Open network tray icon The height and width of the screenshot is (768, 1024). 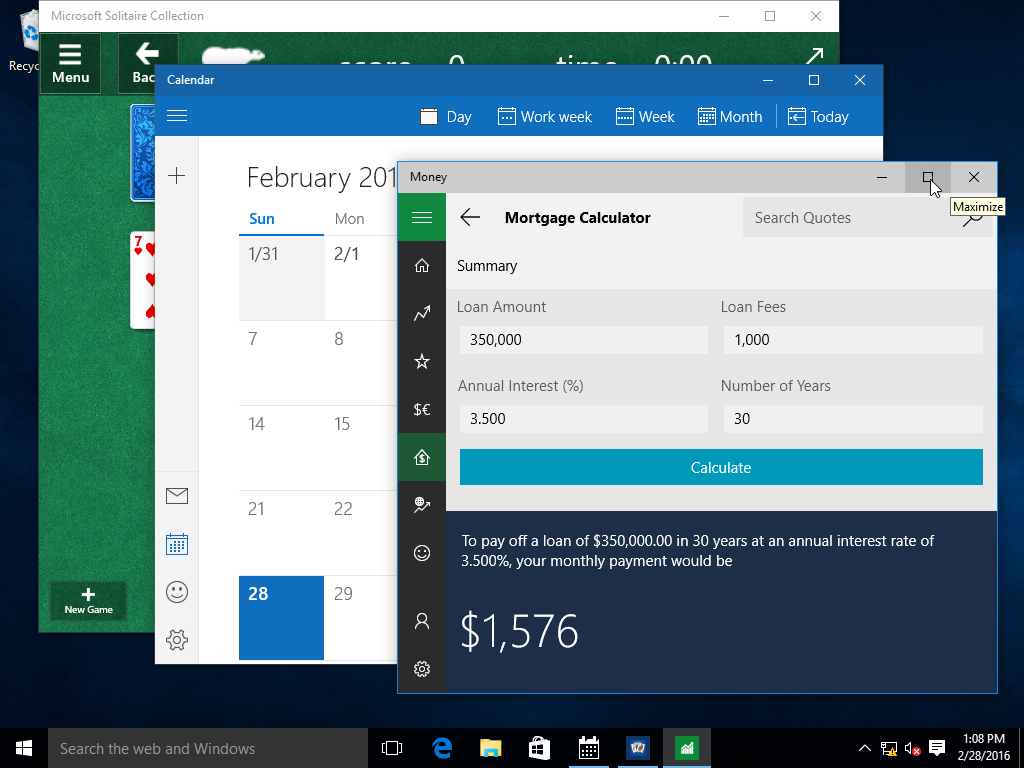tap(888, 748)
